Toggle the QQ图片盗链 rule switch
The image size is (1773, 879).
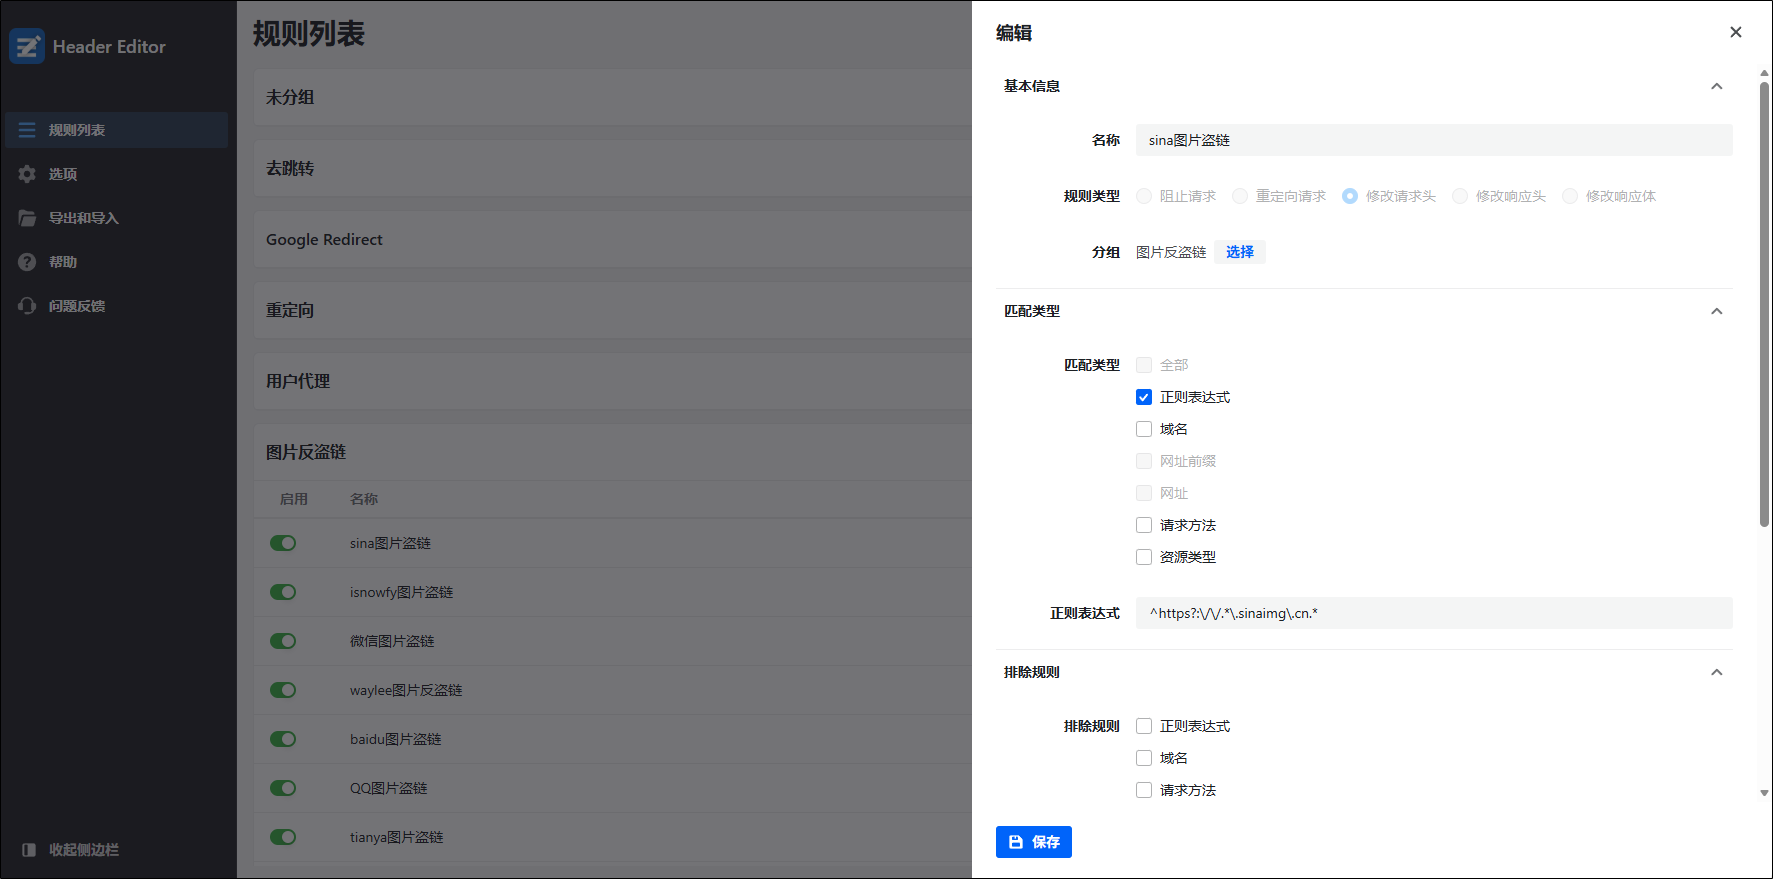(283, 788)
